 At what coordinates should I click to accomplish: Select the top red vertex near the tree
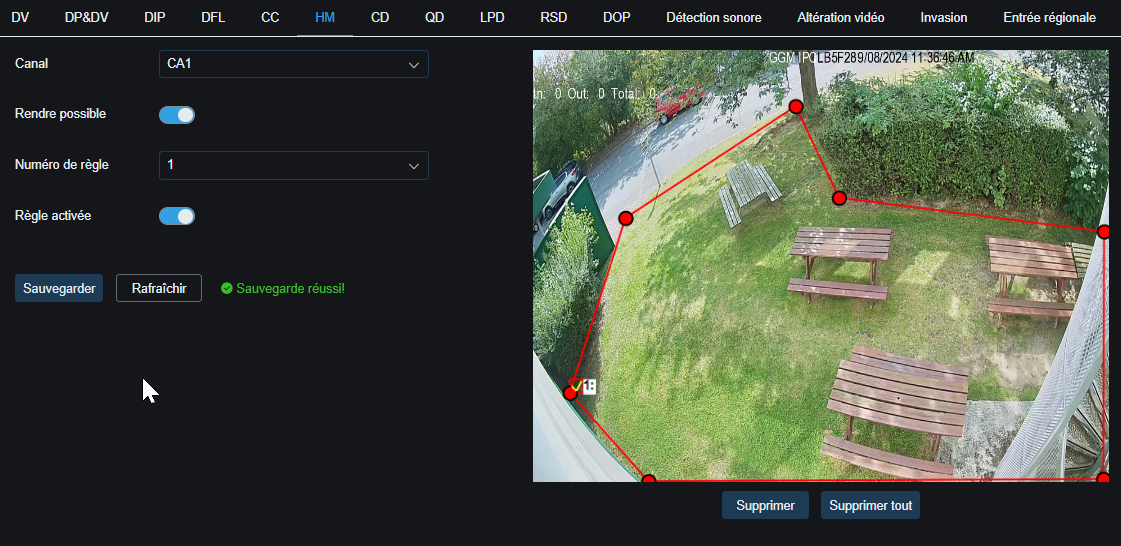click(796, 106)
